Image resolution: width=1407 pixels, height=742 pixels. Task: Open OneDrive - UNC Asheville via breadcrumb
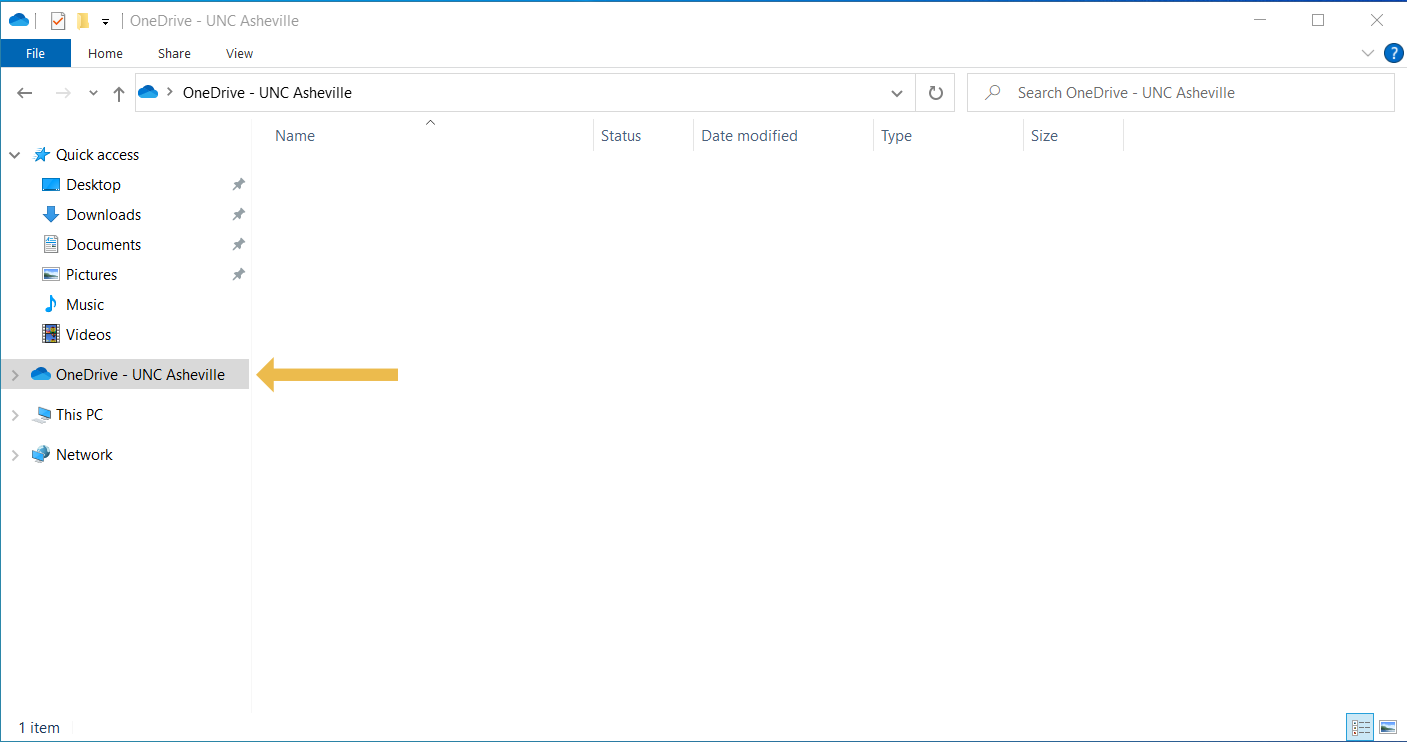[x=265, y=92]
